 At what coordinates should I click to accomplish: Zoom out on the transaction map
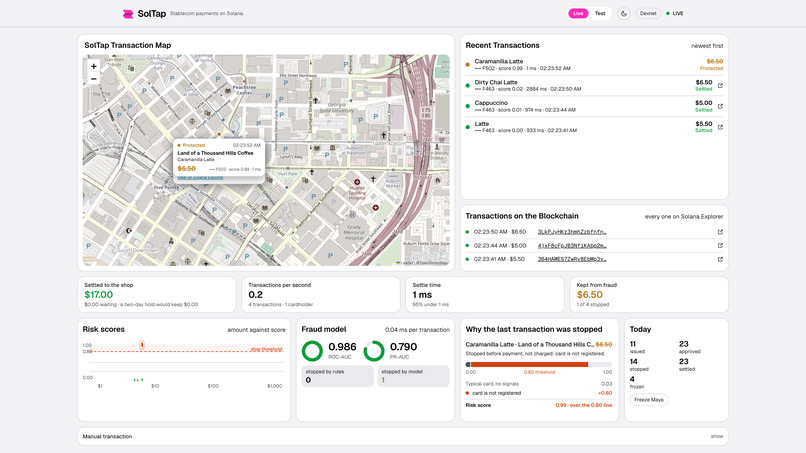point(94,79)
